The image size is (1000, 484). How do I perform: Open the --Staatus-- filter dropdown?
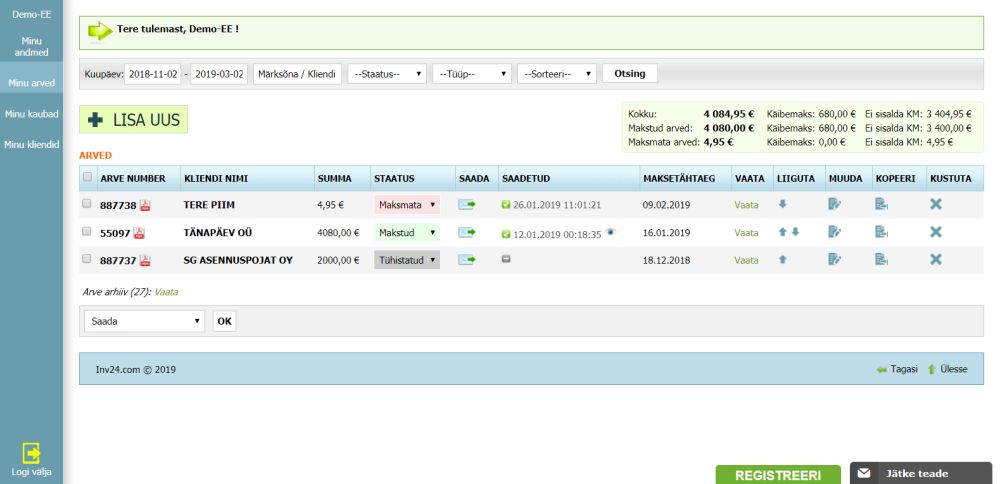(387, 74)
